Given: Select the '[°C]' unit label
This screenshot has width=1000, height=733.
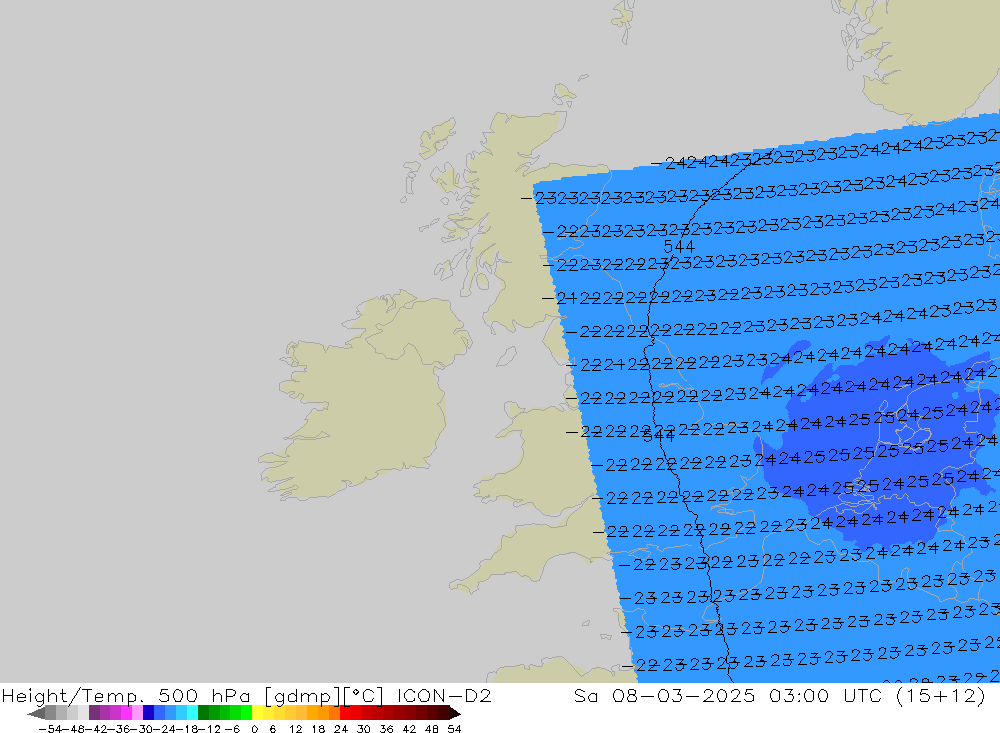Looking at the screenshot, I should [363, 696].
